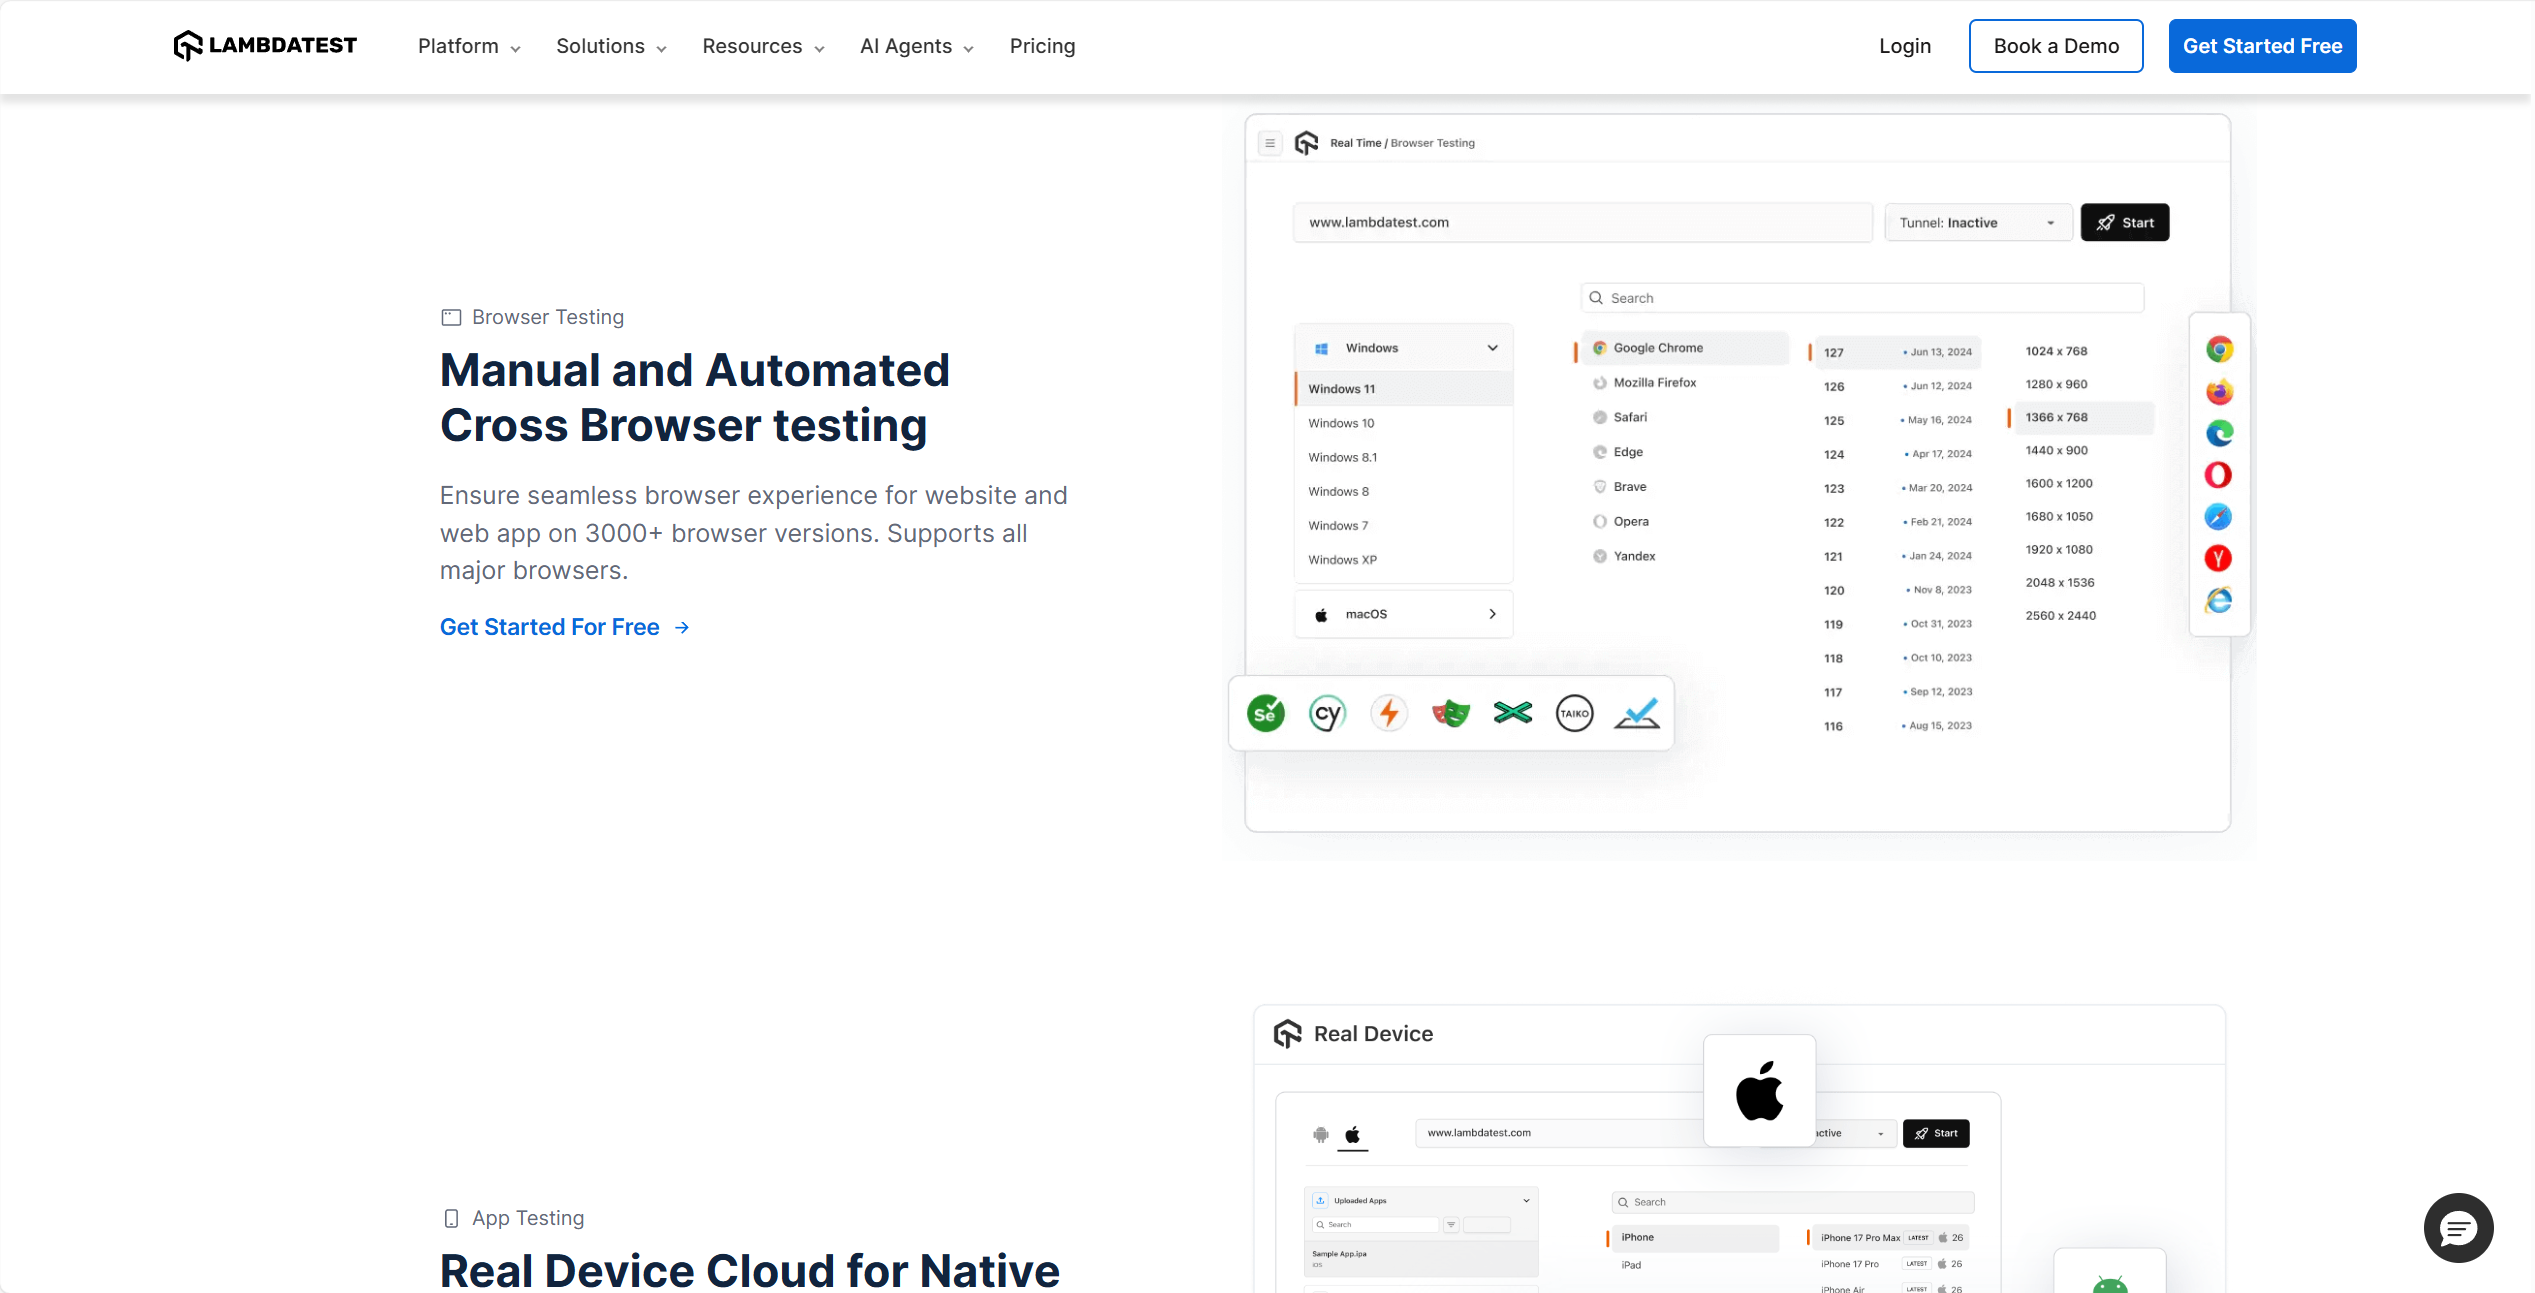Click the Selenium framework icon

click(x=1266, y=713)
